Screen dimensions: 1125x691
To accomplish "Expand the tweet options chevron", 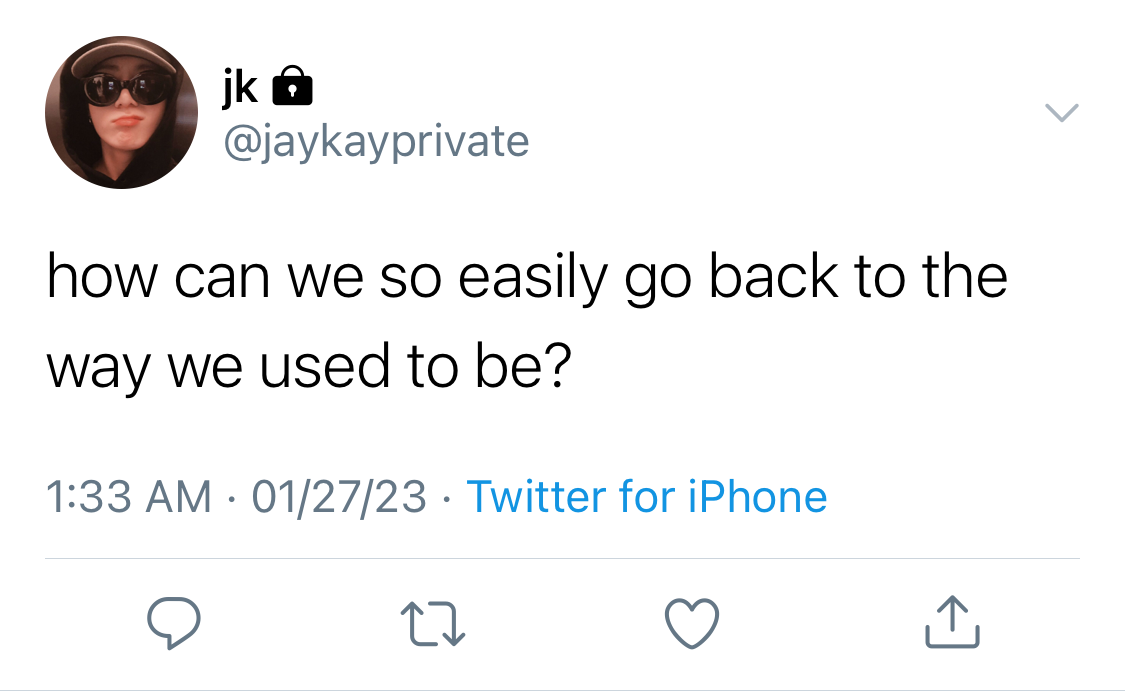I will click(x=1061, y=112).
